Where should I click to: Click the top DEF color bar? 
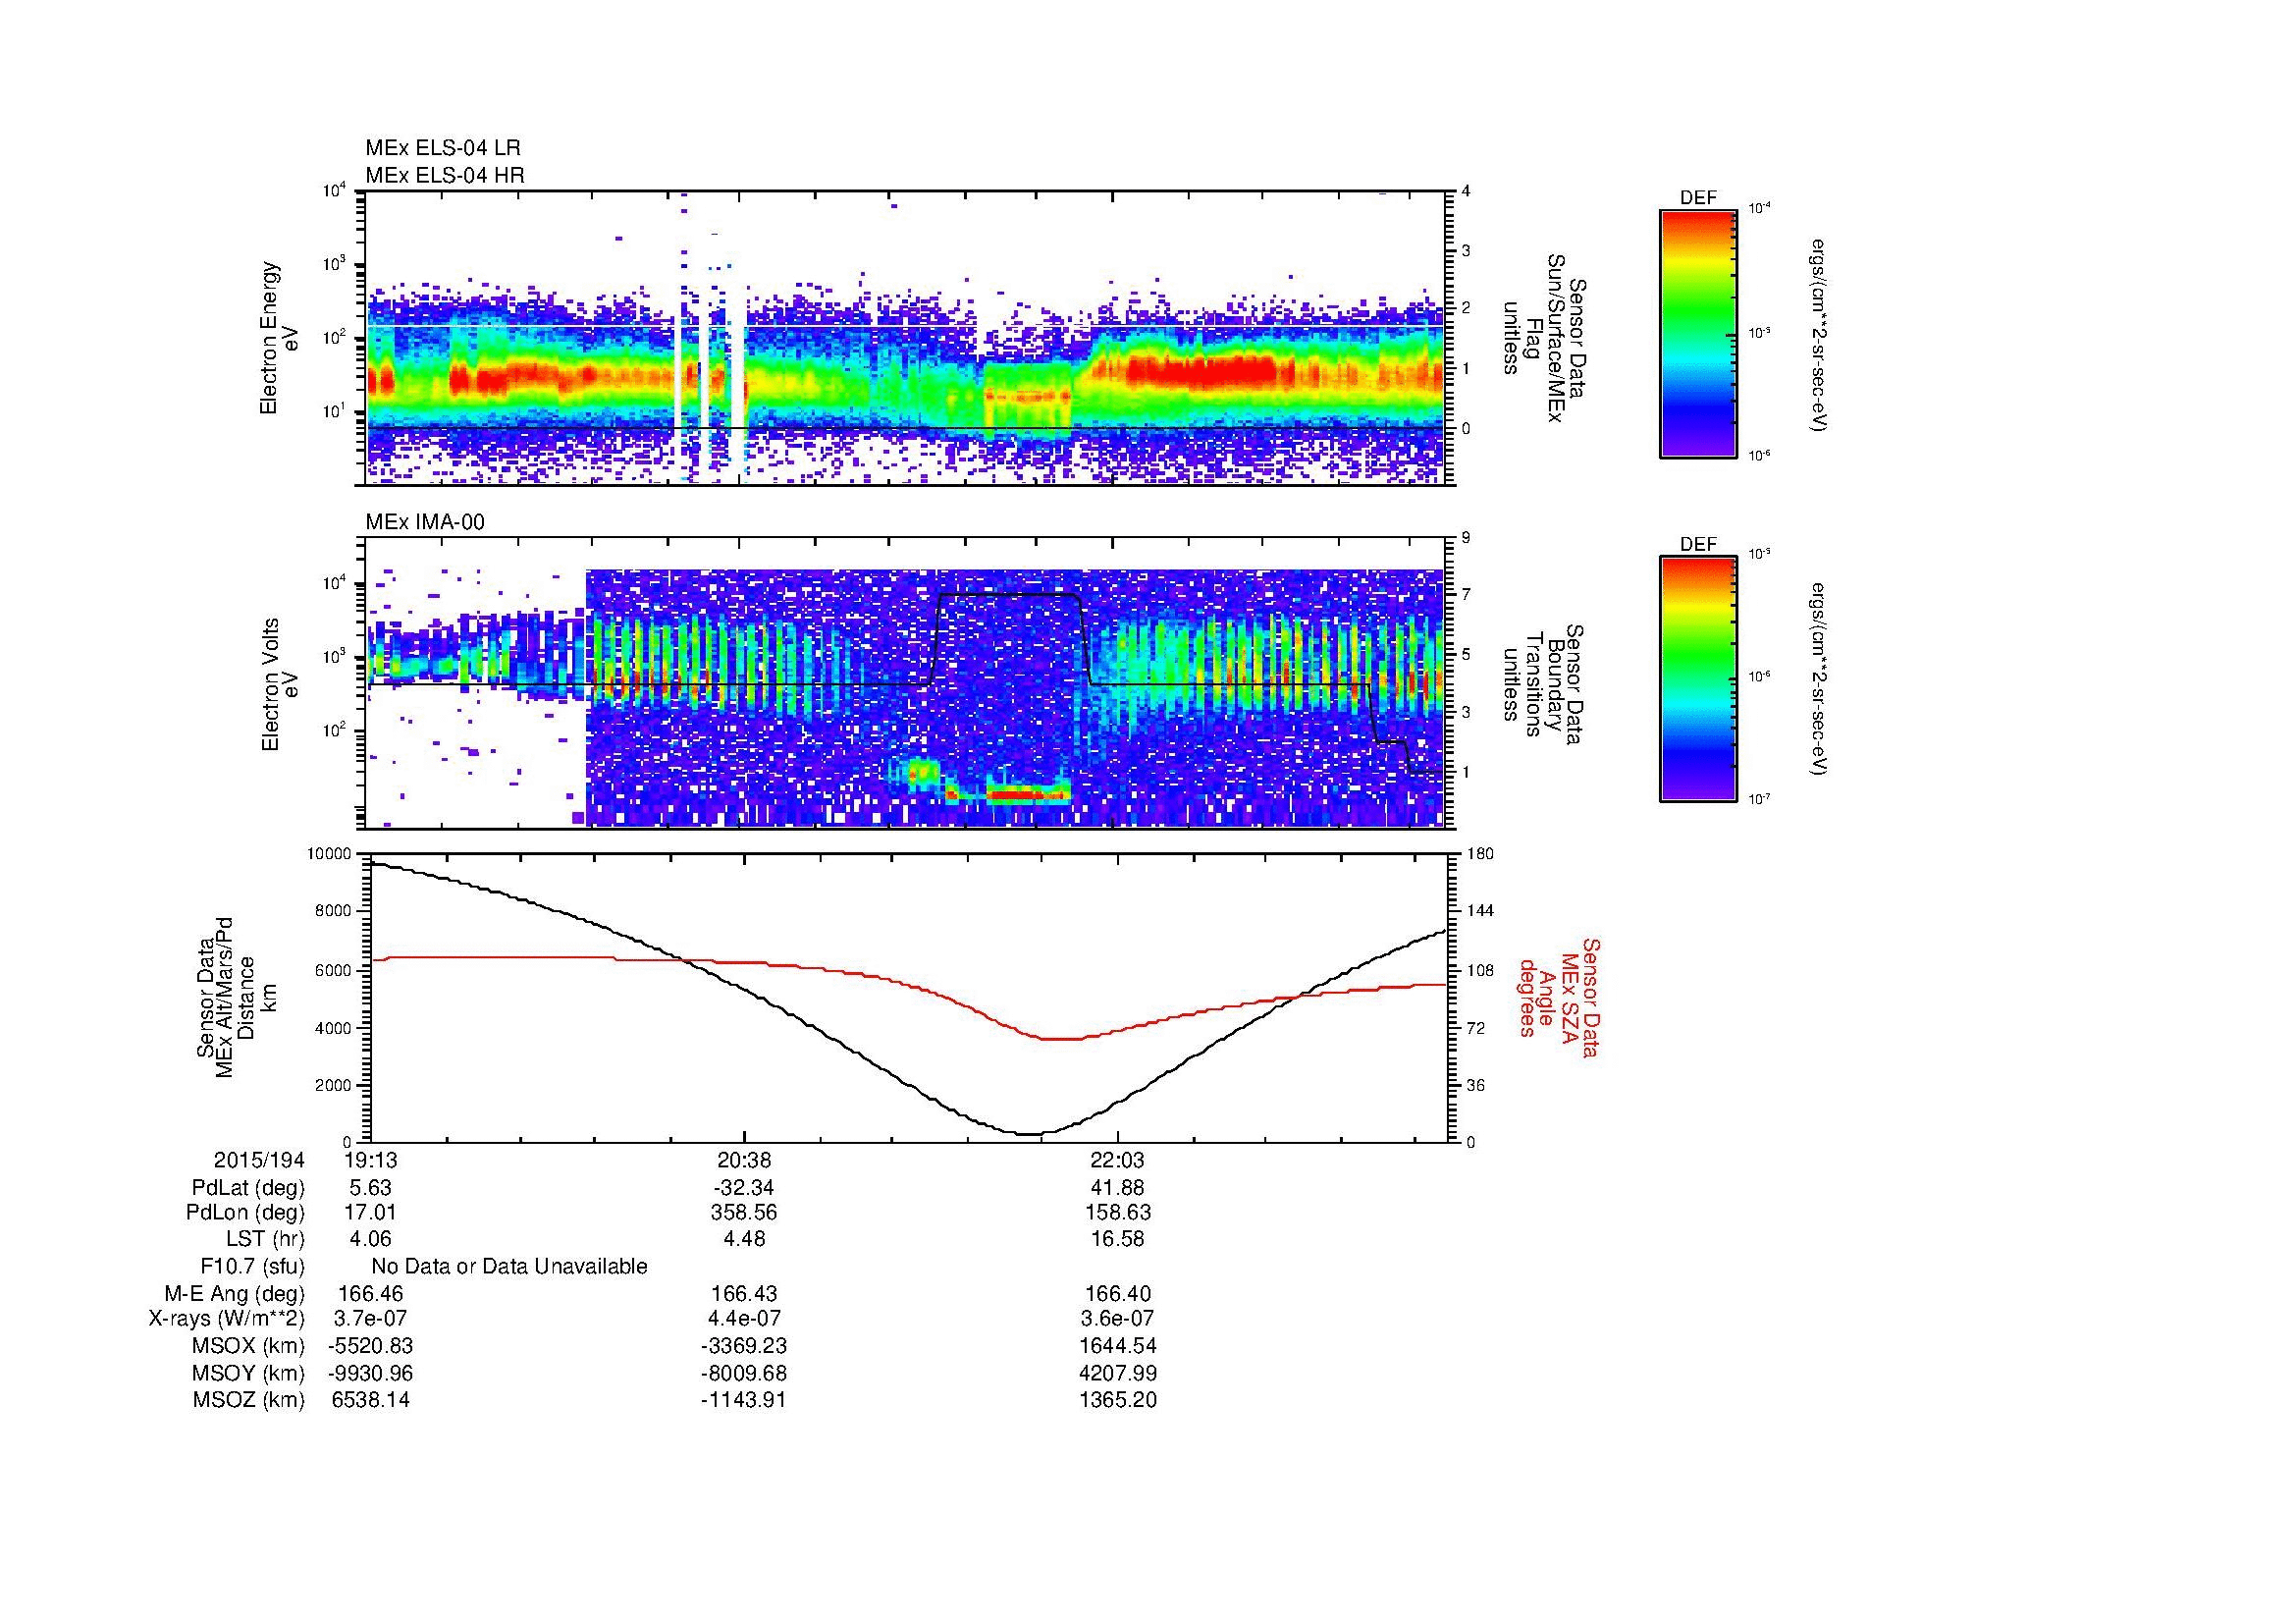1697,333
